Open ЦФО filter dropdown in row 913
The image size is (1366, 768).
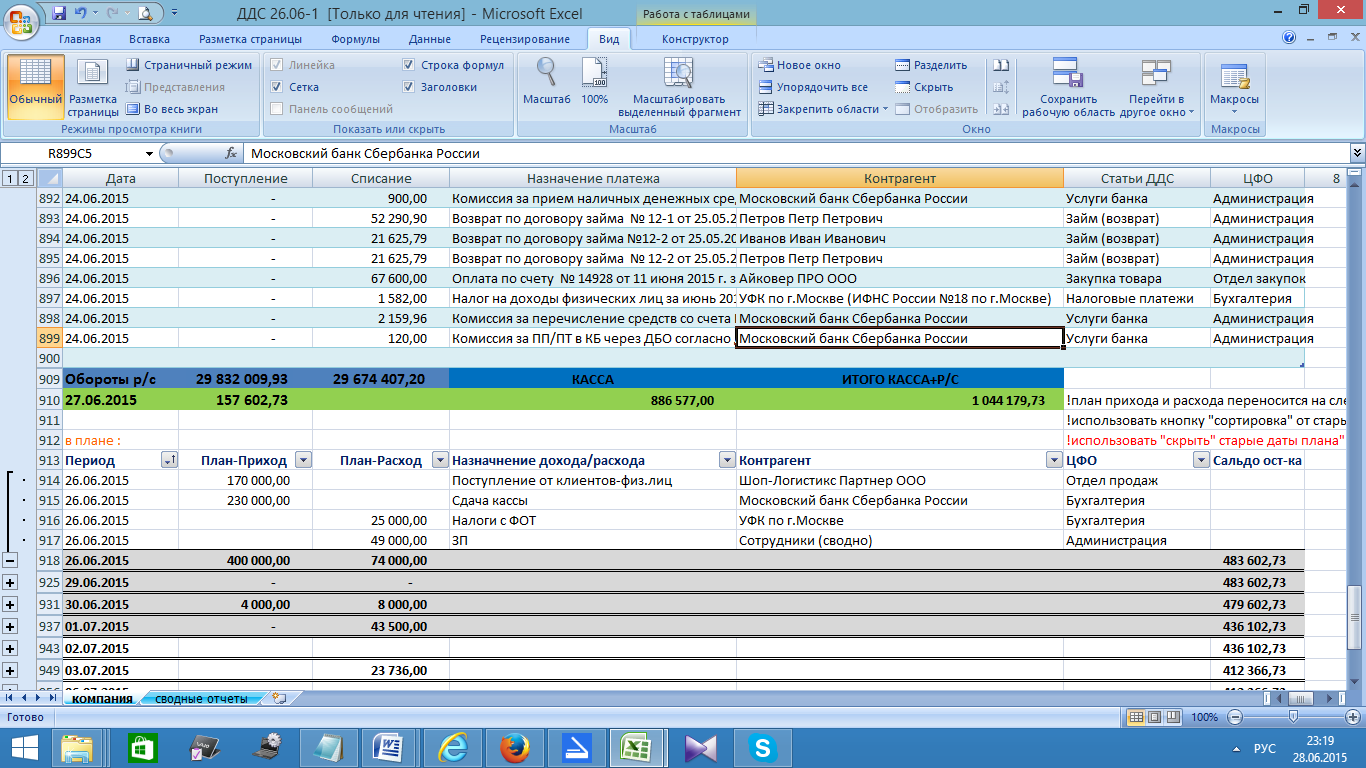point(1201,460)
